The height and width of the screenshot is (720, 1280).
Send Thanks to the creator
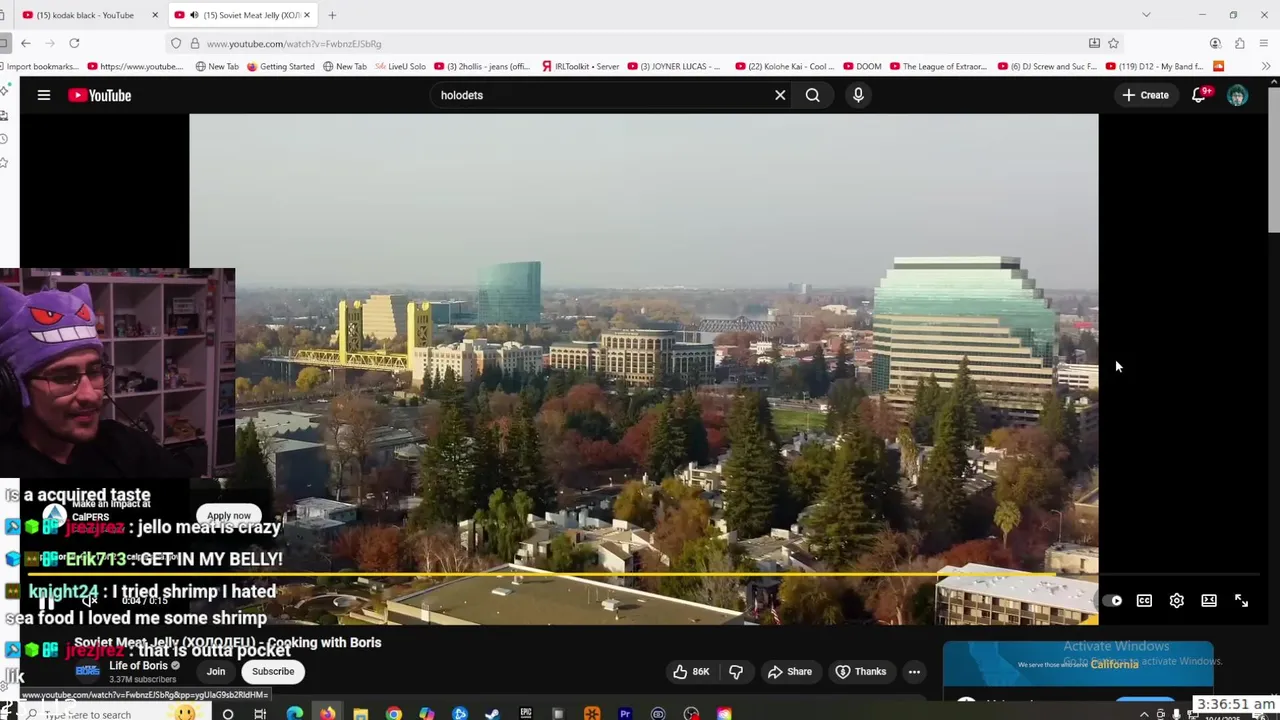pyautogui.click(x=861, y=672)
